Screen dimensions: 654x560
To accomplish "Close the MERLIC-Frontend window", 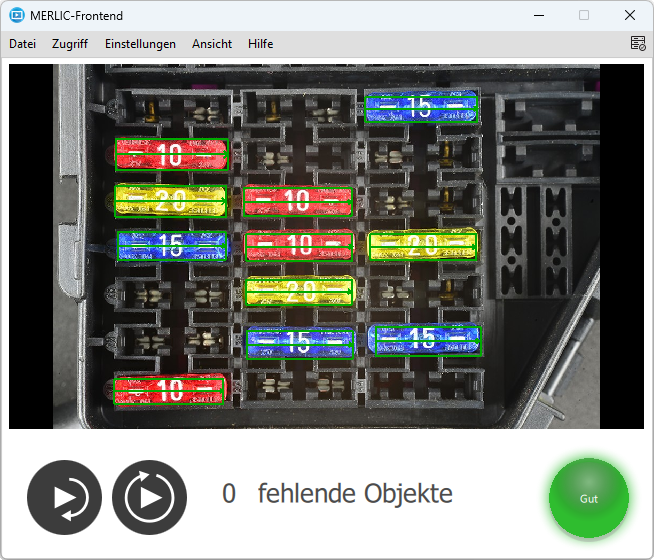I will click(x=630, y=15).
